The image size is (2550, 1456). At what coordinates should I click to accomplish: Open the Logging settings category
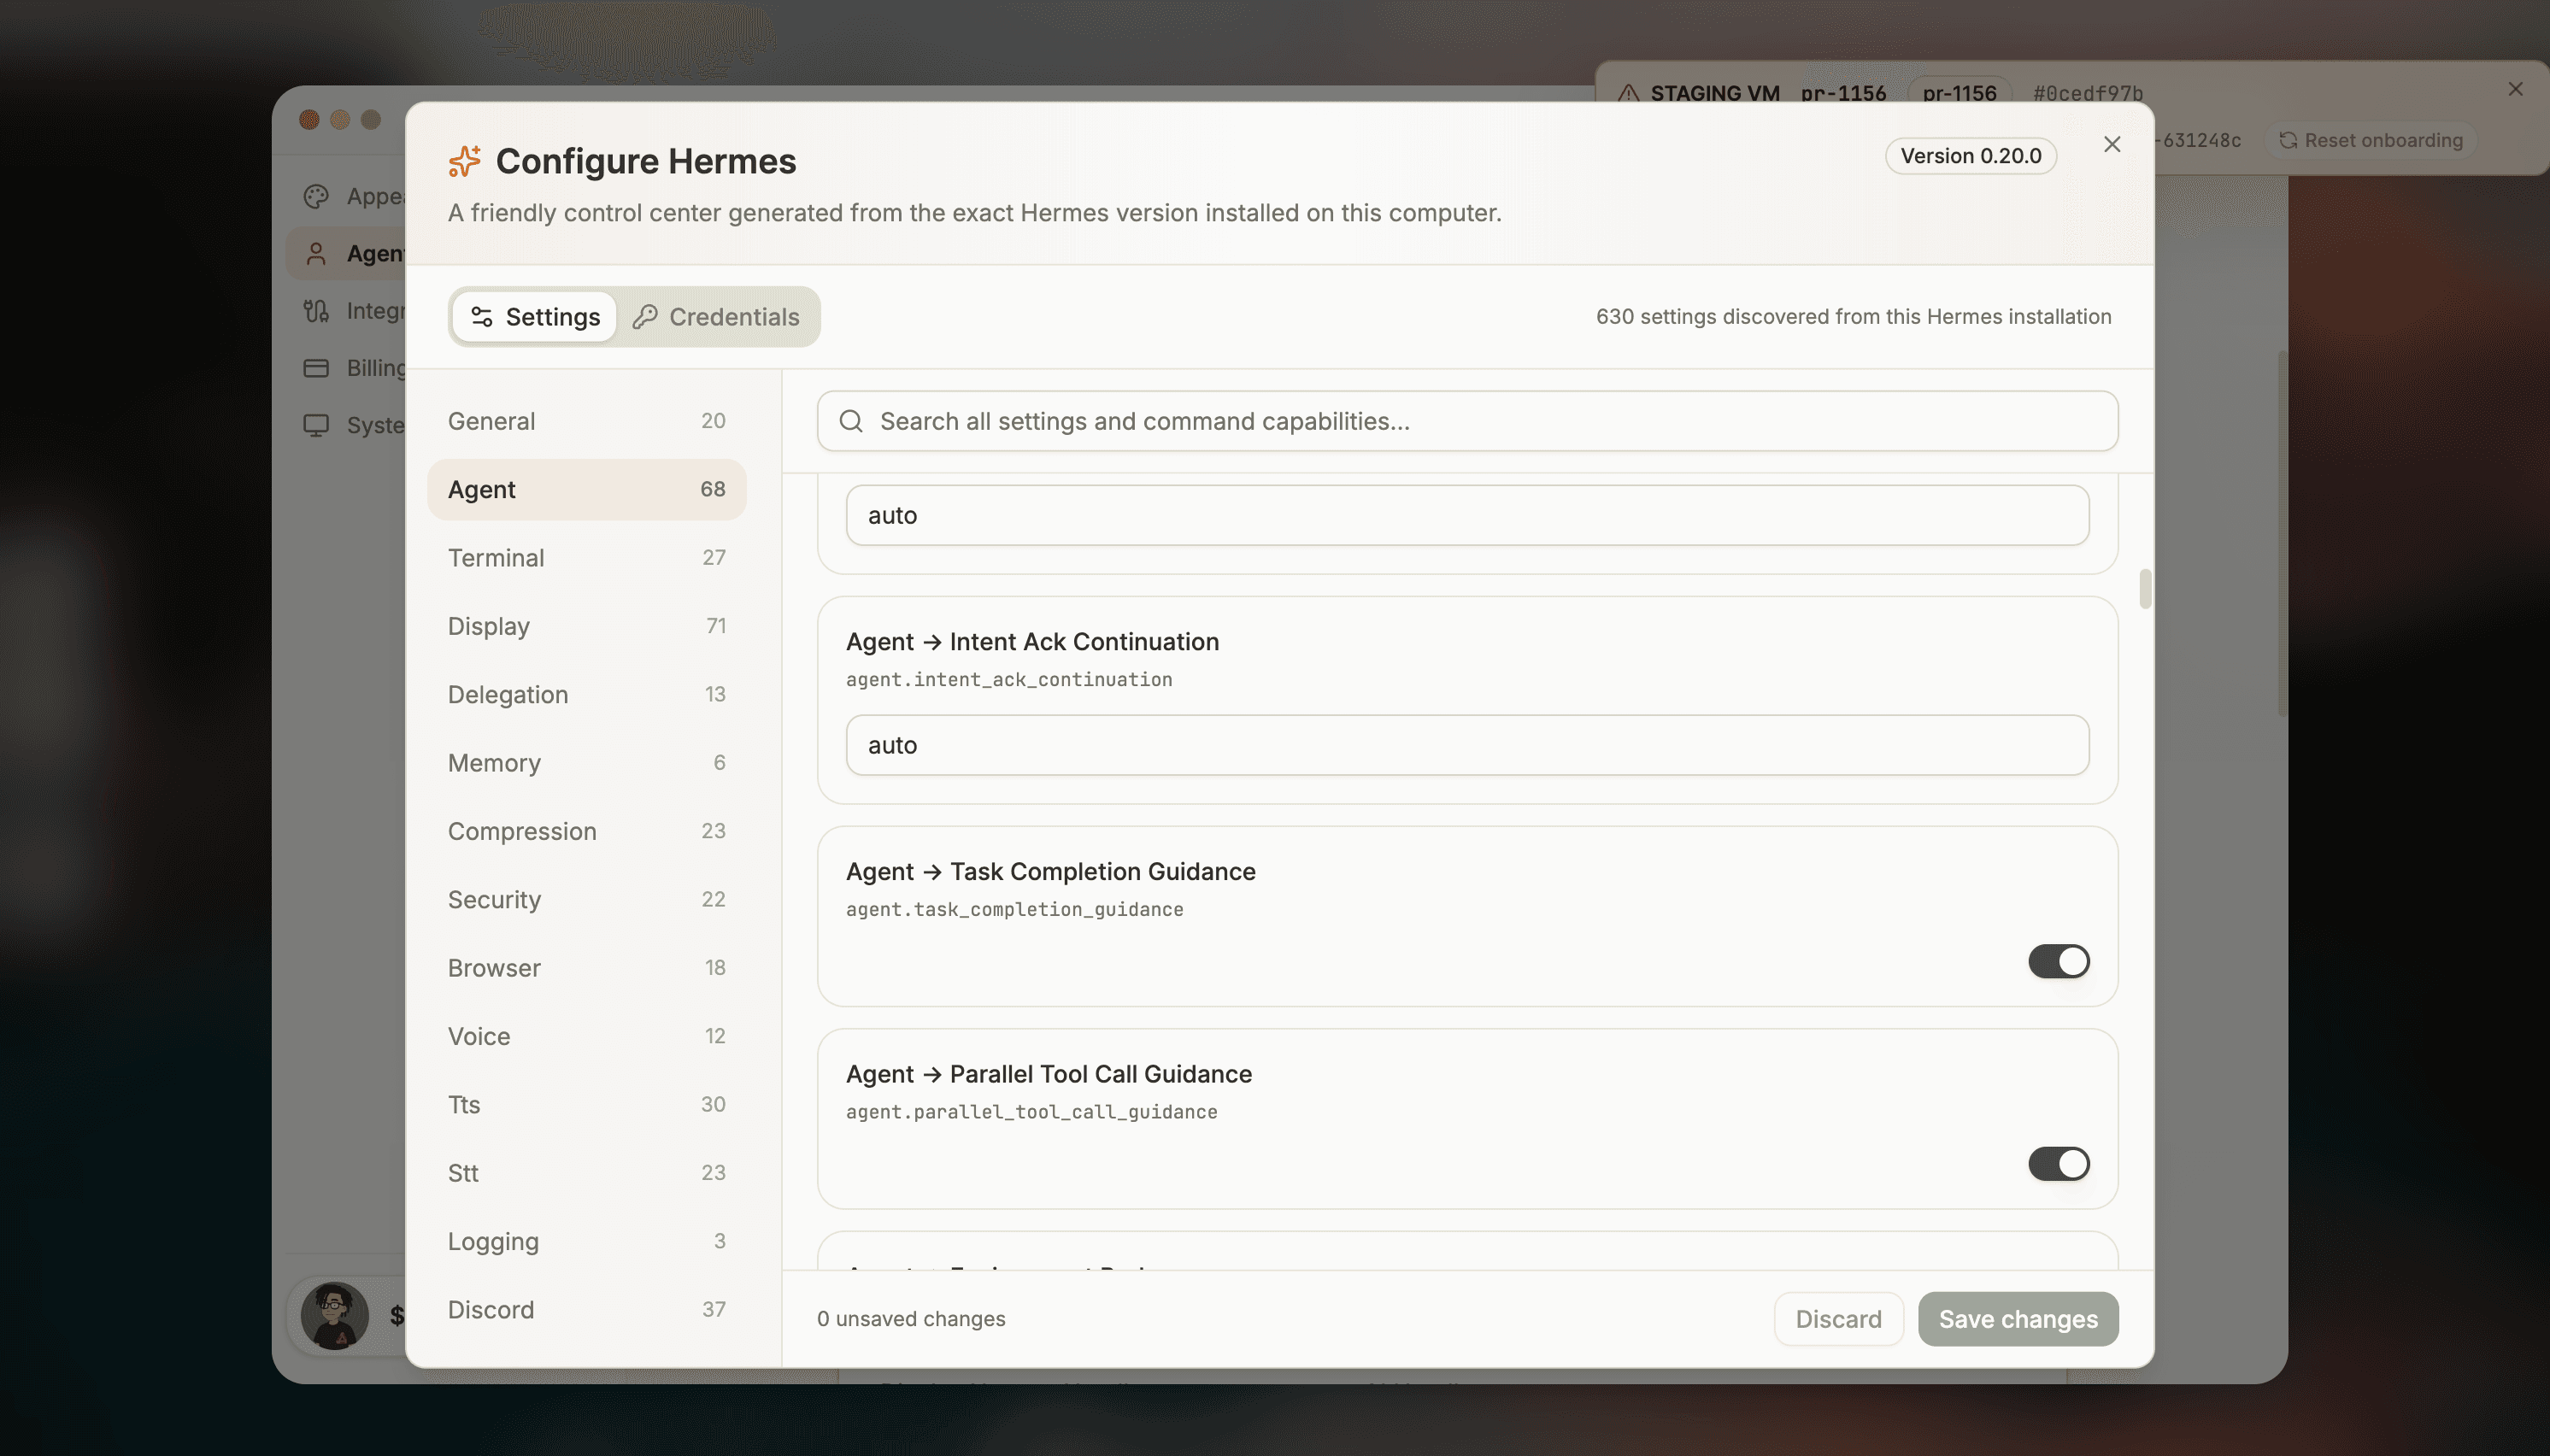click(x=586, y=1241)
